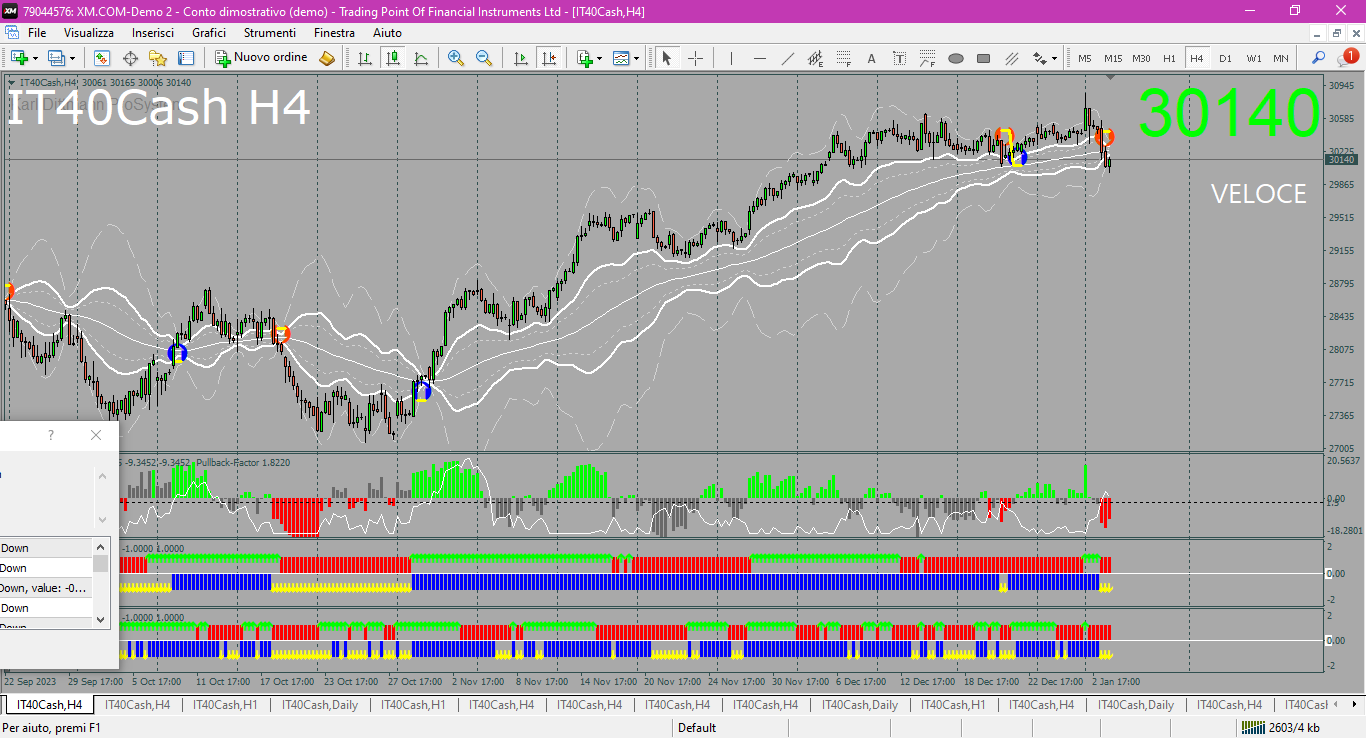The height and width of the screenshot is (738, 1366).
Task: Open the Strumenti menu
Action: click(x=270, y=33)
